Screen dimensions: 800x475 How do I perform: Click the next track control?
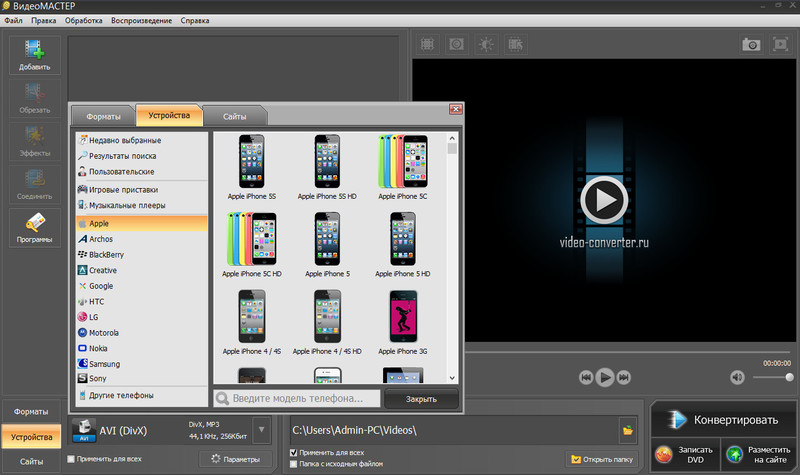click(623, 377)
